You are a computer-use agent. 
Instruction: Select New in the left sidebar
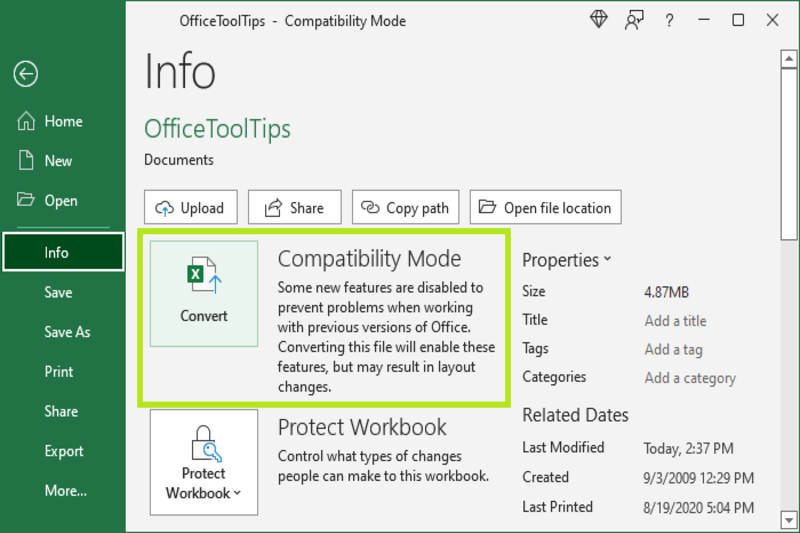tap(58, 161)
